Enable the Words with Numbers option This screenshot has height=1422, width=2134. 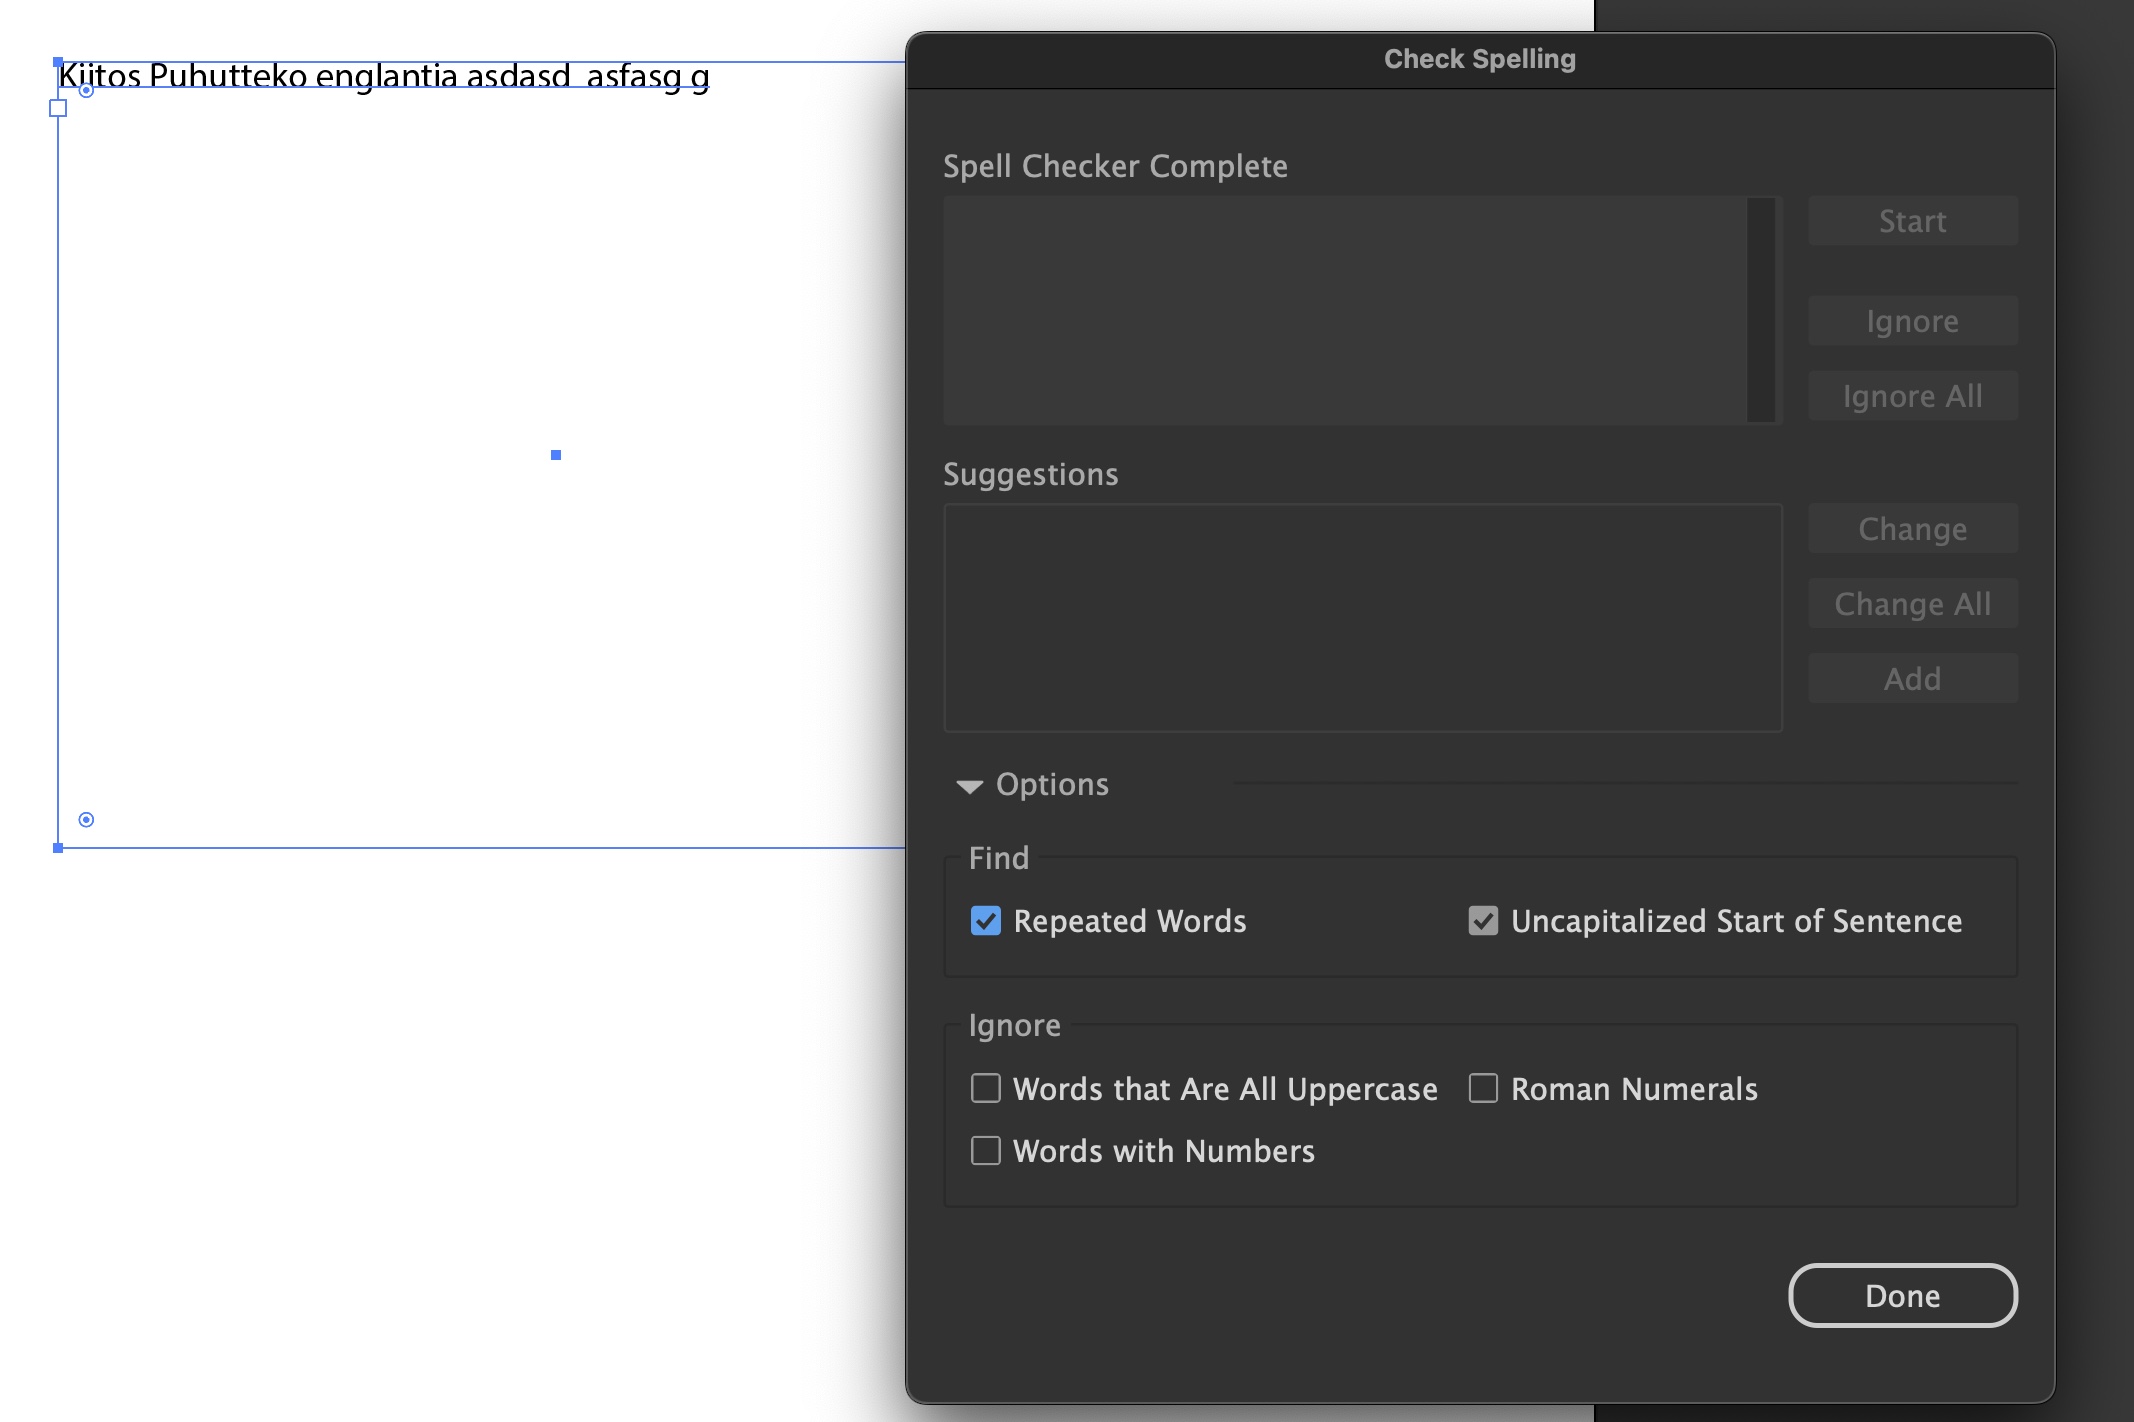985,1150
